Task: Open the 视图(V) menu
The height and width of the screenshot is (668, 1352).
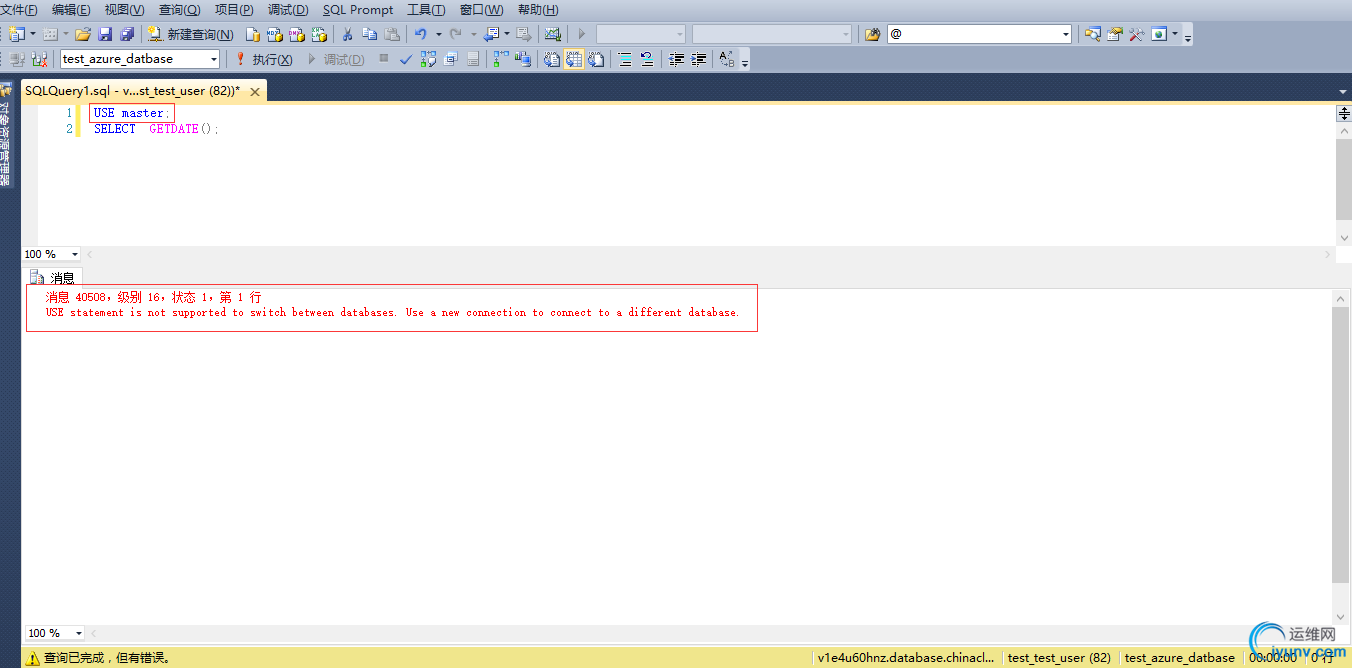Action: 125,9
